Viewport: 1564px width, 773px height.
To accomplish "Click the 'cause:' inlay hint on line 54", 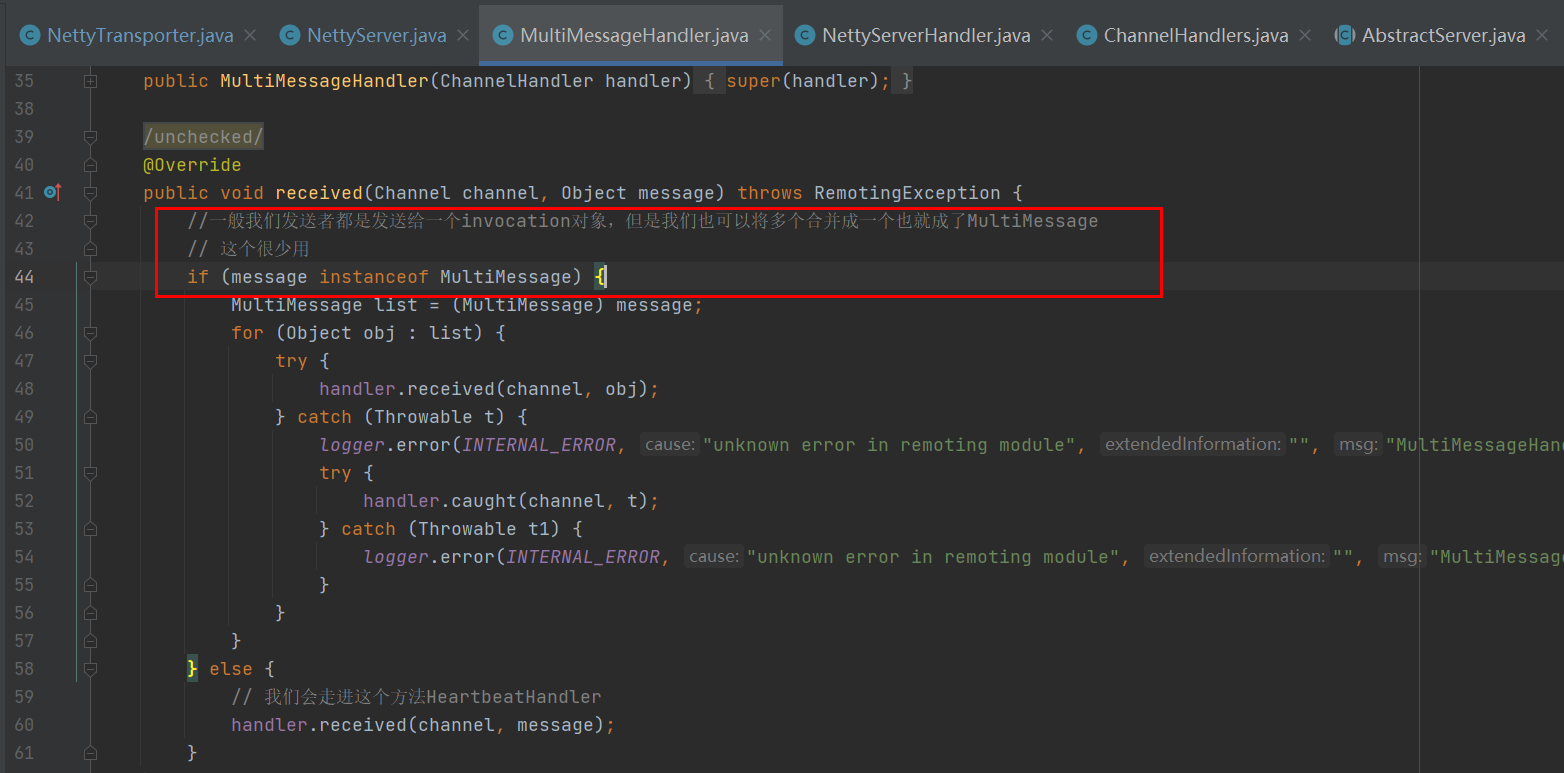I will tap(713, 556).
